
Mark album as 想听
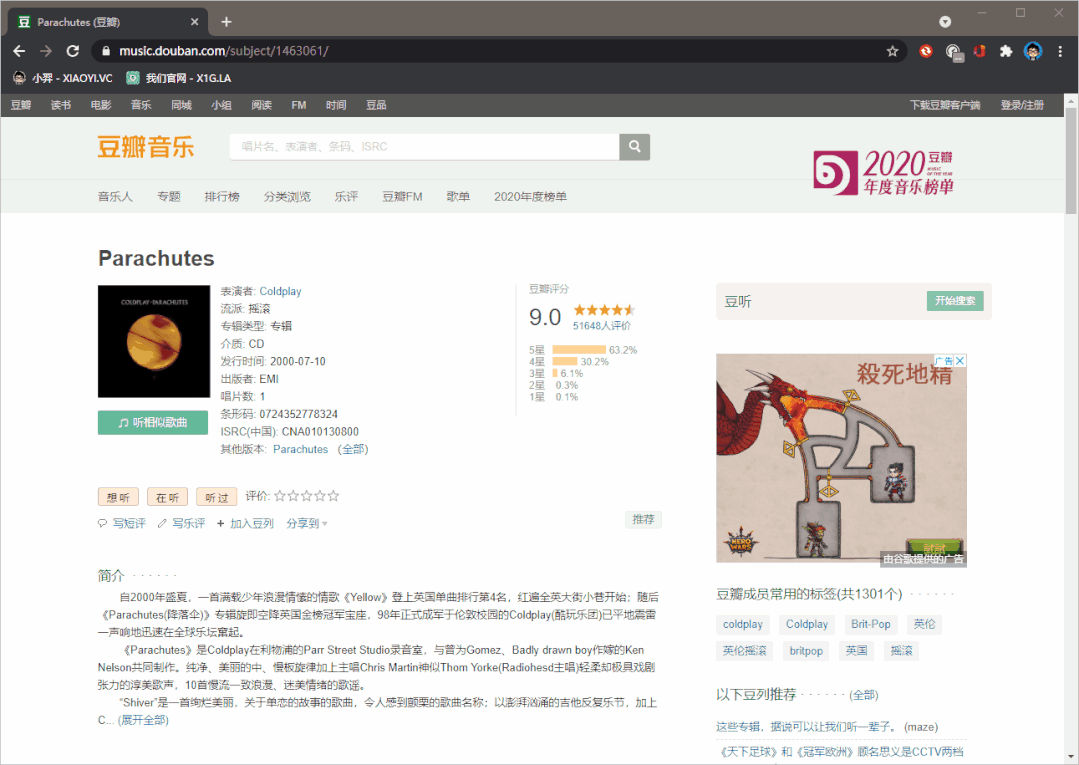118,497
